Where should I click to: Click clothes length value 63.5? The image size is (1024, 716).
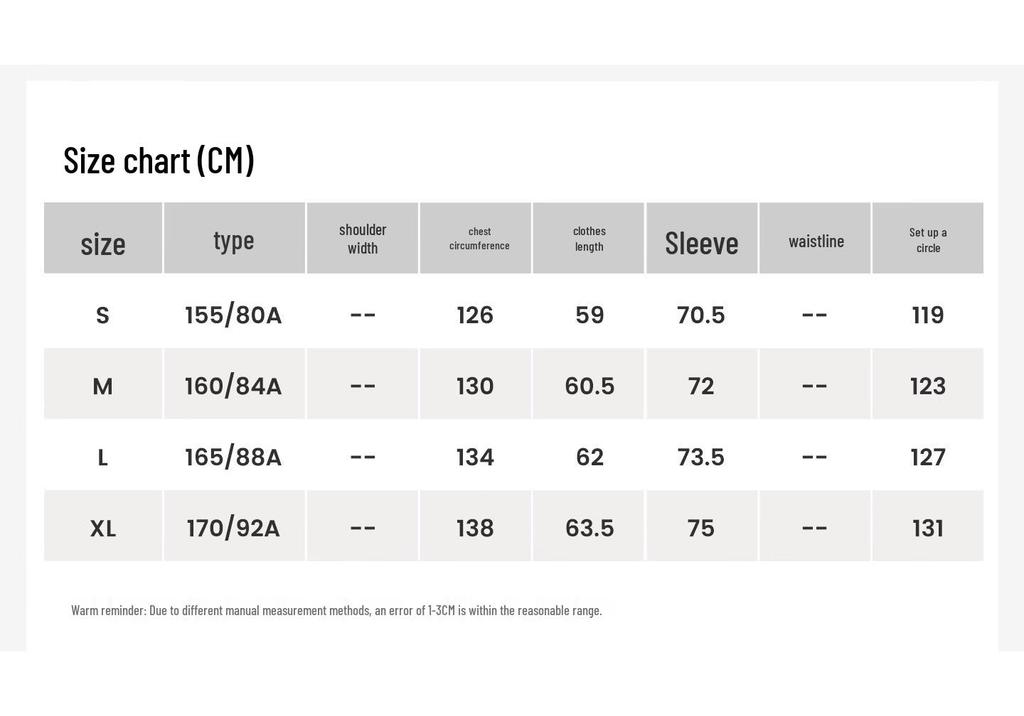590,529
